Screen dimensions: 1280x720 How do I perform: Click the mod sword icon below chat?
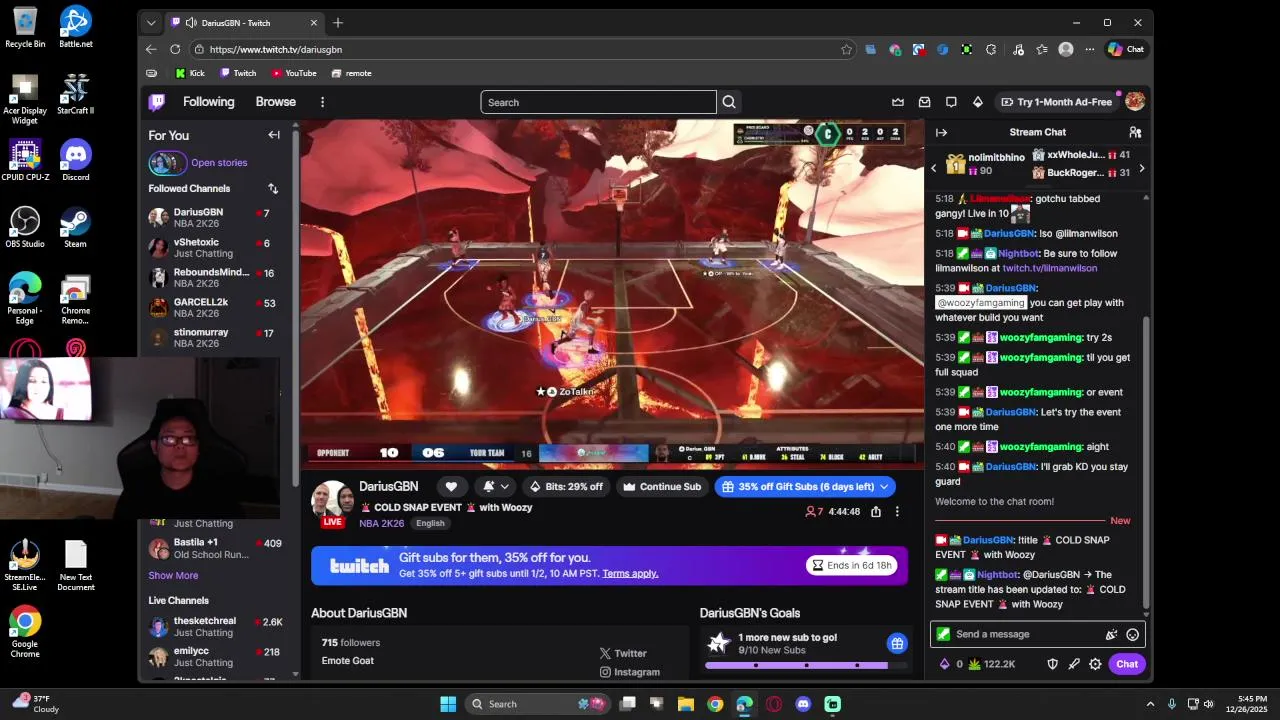[x=1074, y=664]
